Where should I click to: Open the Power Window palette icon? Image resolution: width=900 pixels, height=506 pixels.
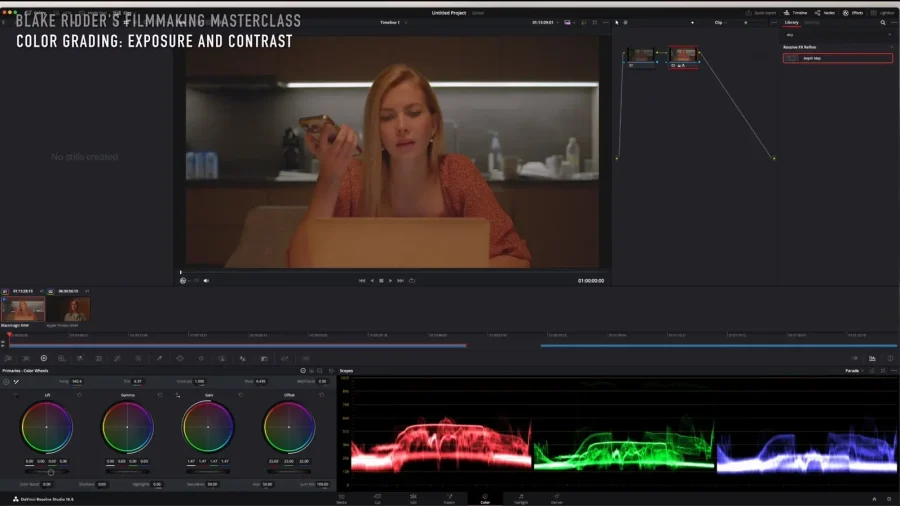coord(180,359)
